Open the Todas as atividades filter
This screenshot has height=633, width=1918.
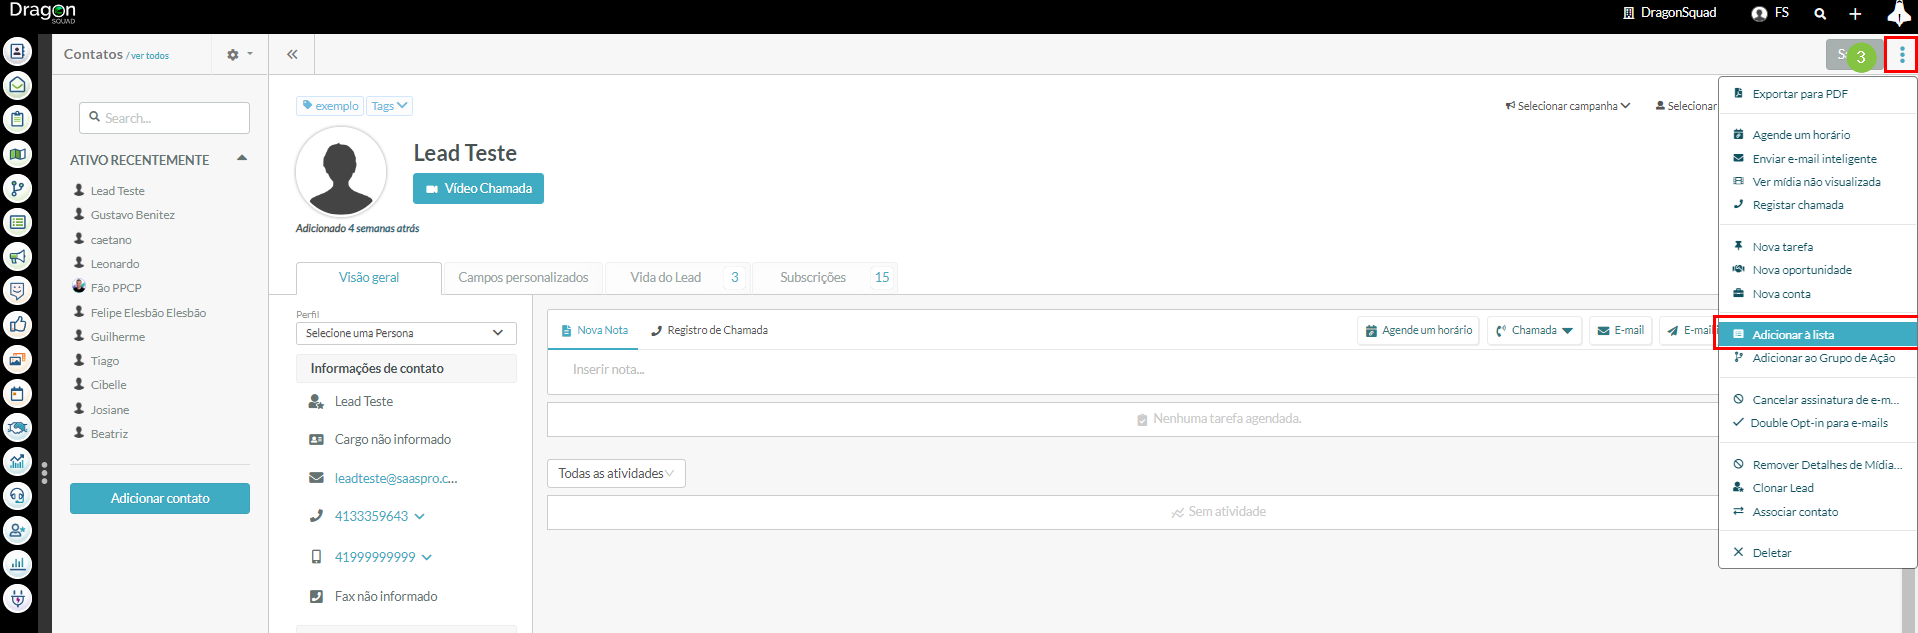pos(616,473)
